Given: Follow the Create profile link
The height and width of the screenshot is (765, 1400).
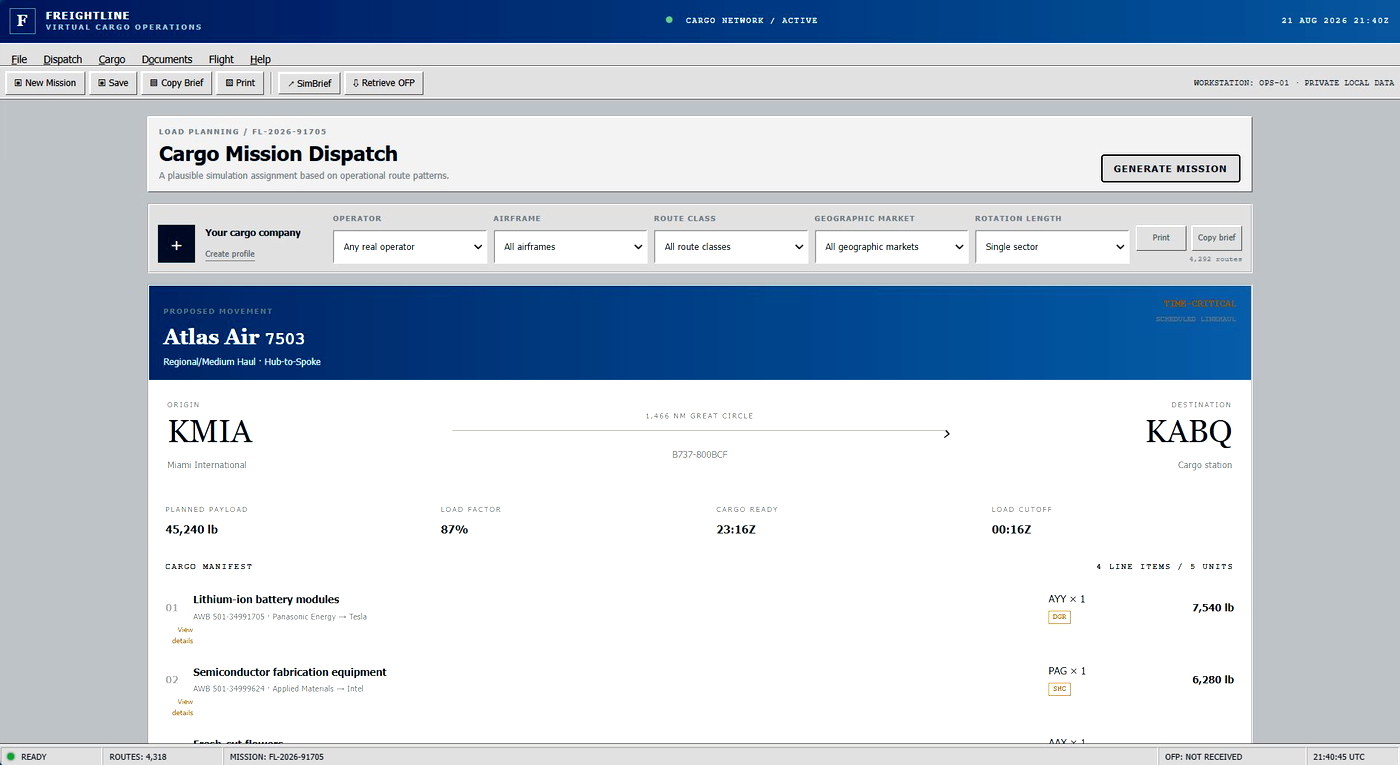Looking at the screenshot, I should click(230, 254).
